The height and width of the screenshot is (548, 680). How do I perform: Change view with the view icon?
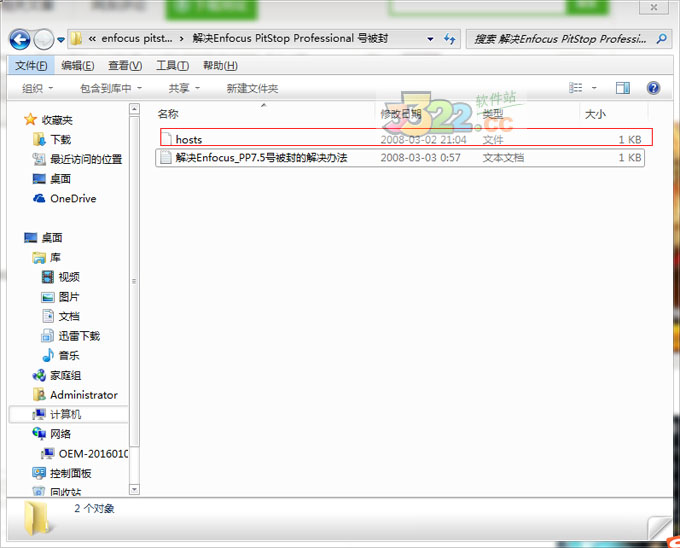(575, 88)
